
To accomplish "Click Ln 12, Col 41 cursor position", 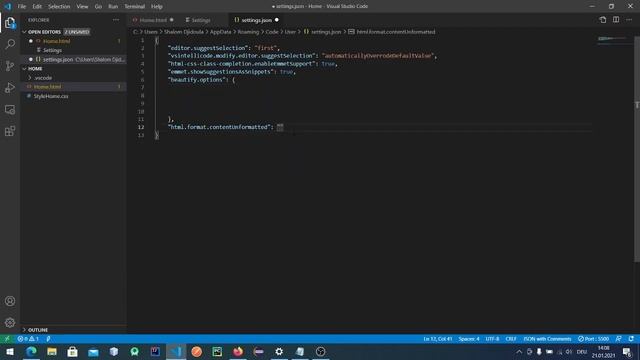I will coord(438,339).
